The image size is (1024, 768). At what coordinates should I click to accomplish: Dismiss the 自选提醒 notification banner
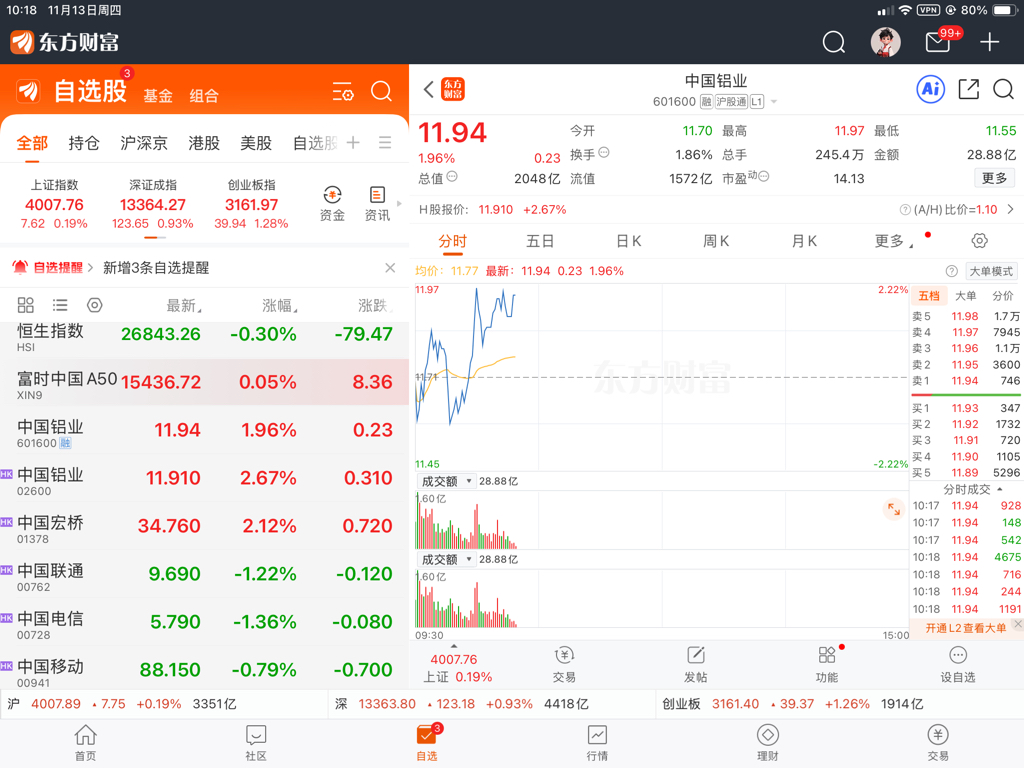pos(390,268)
